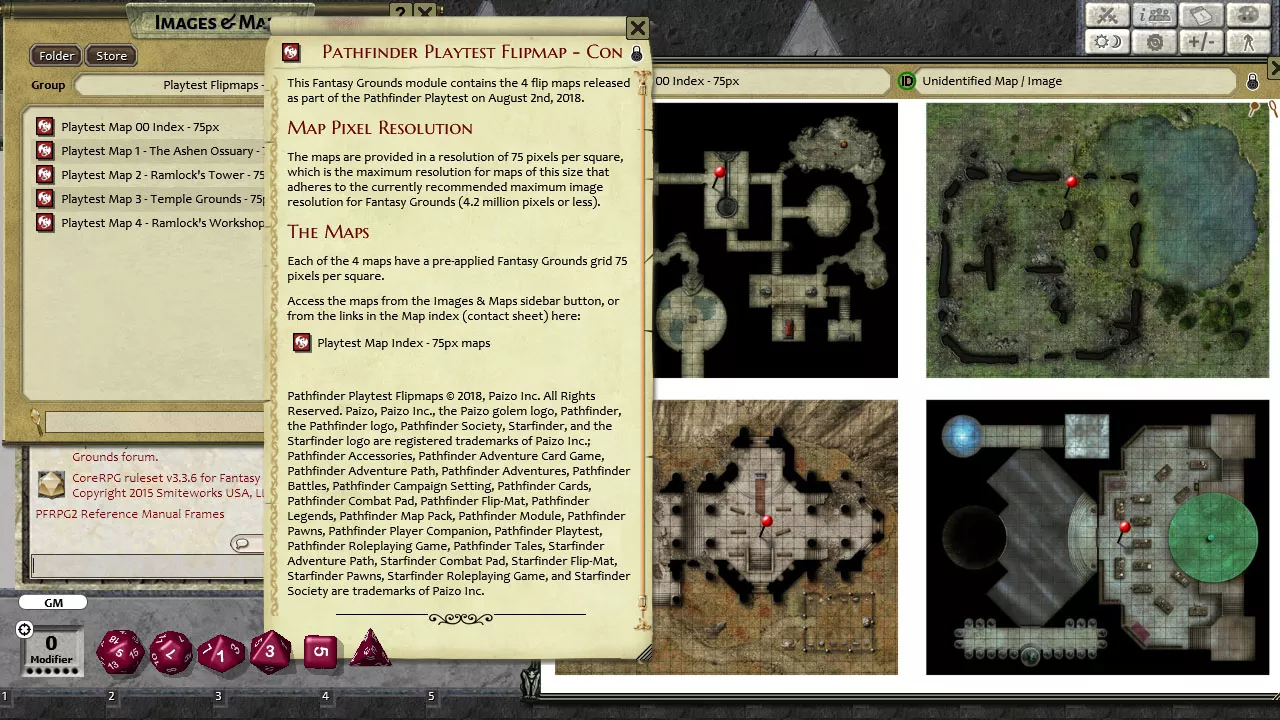The height and width of the screenshot is (720, 1280).
Task: Click the Modifier box showing 0
Action: (x=51, y=649)
